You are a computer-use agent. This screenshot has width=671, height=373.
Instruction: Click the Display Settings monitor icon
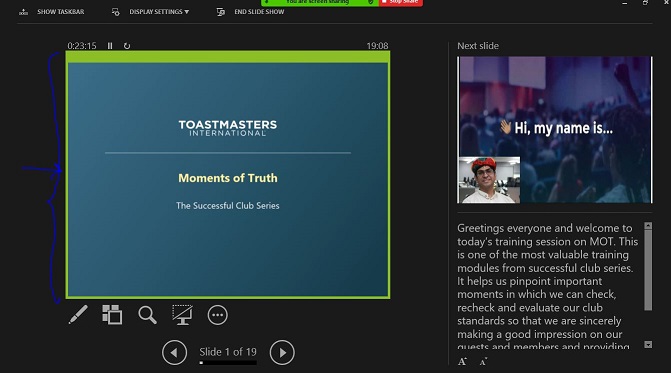(x=116, y=12)
